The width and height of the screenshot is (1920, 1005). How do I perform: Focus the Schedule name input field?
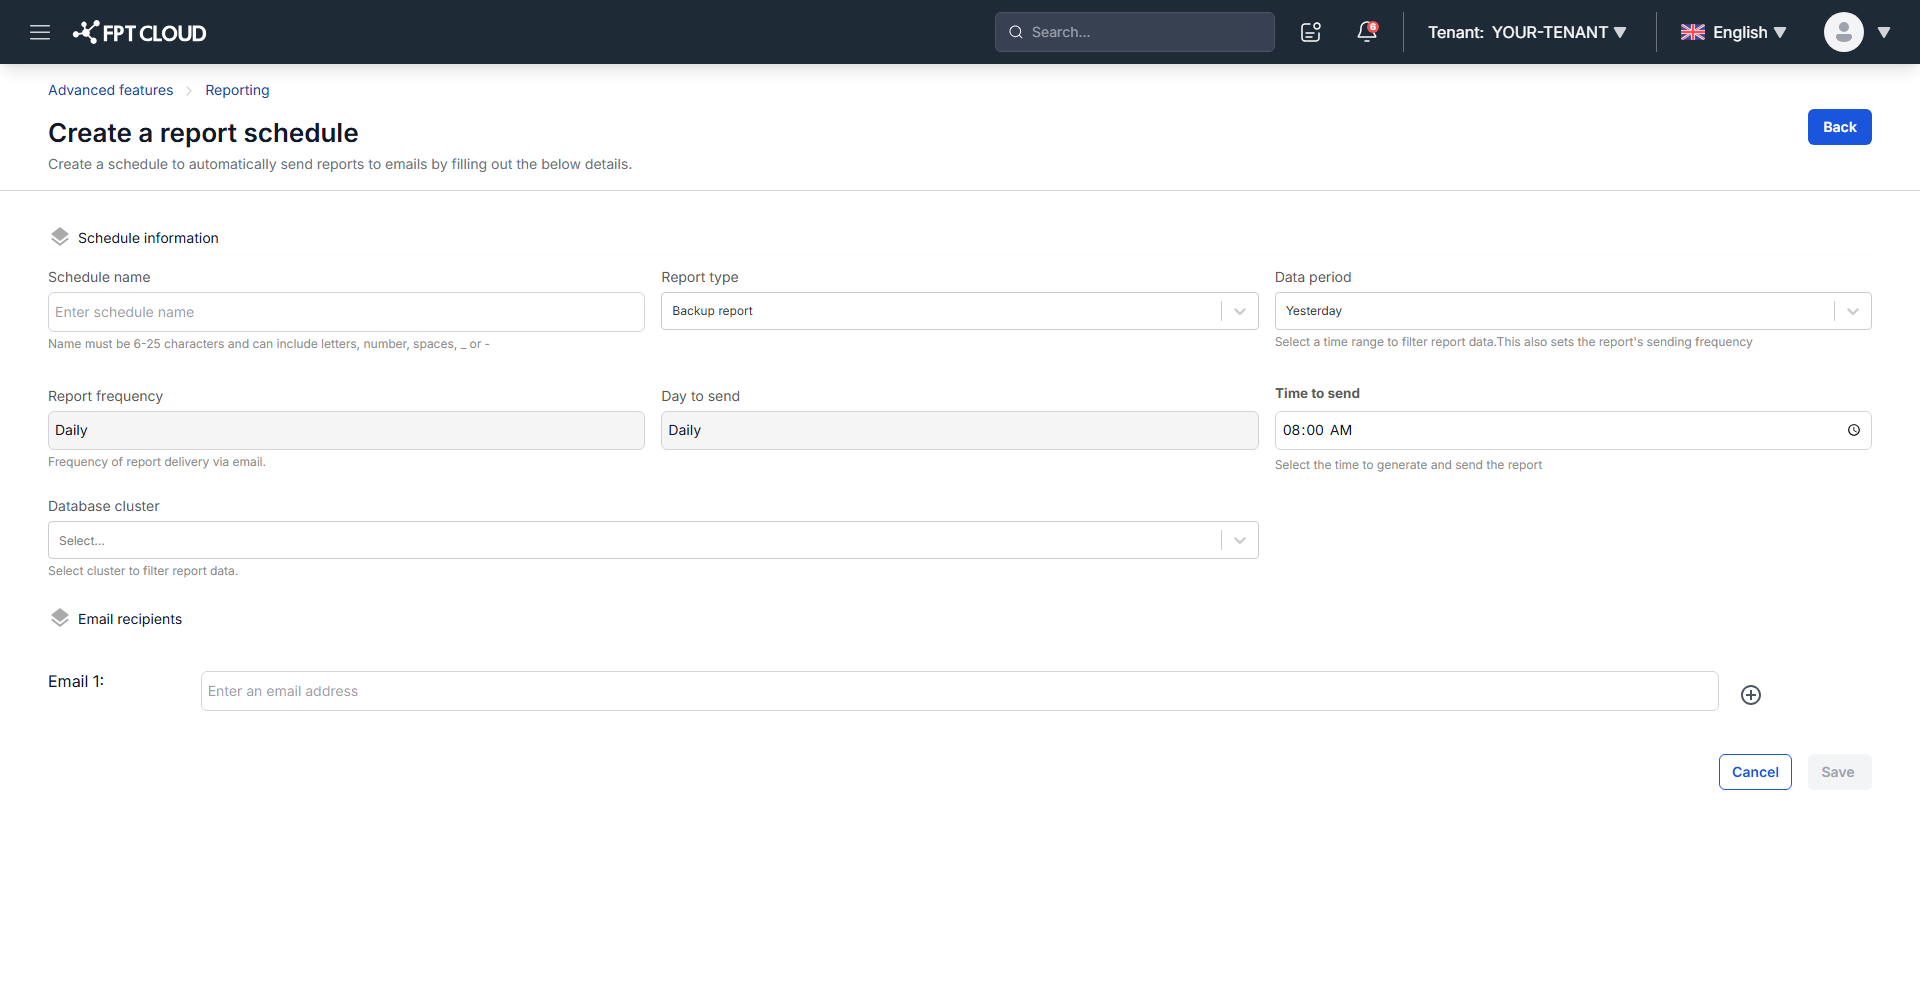(x=346, y=312)
